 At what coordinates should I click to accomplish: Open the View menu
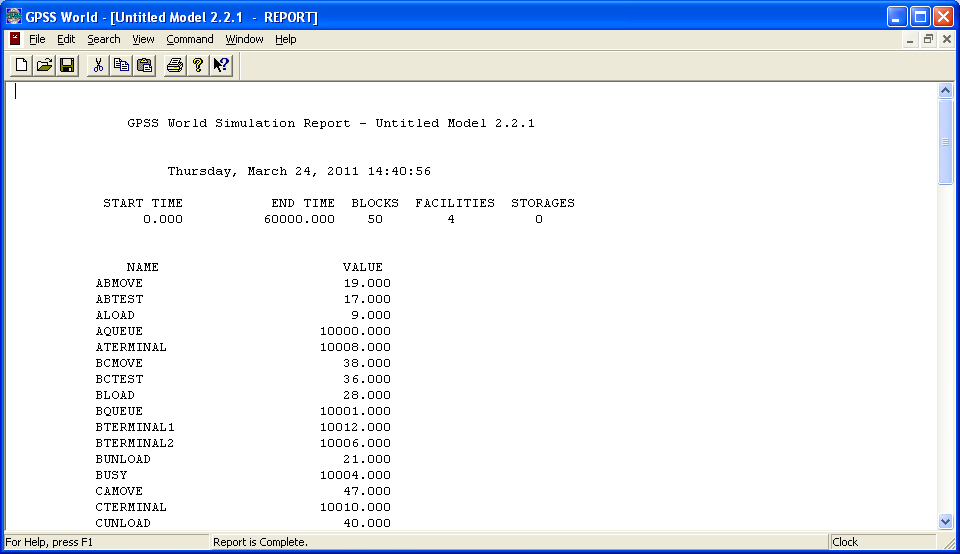tap(143, 39)
